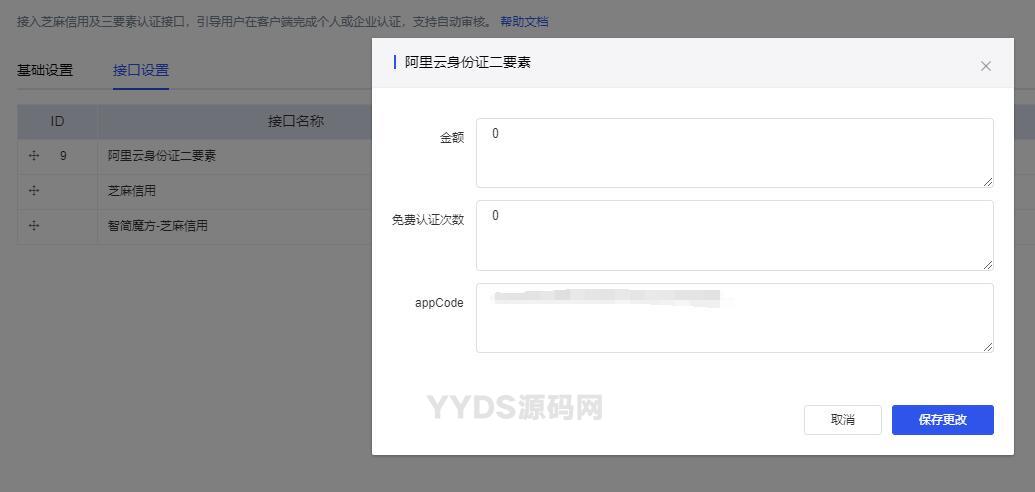Close the 阿里云身份证二要素 dialog with the X
1035x492 pixels.
point(985,66)
